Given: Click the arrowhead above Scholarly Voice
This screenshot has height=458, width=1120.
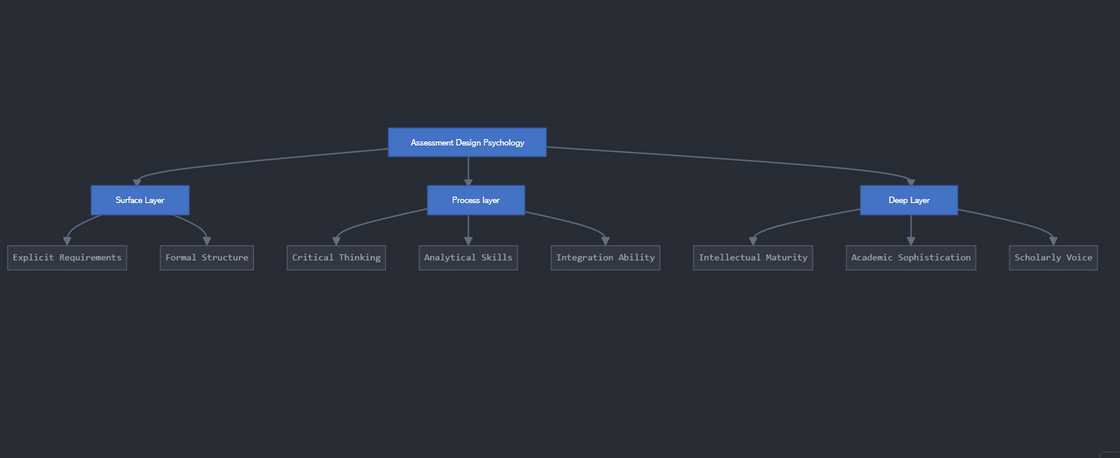Looking at the screenshot, I should click(1053, 239).
